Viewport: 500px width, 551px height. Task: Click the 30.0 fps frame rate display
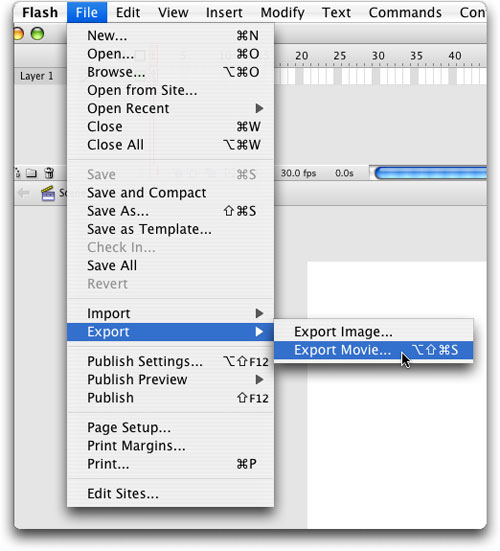coord(298,173)
